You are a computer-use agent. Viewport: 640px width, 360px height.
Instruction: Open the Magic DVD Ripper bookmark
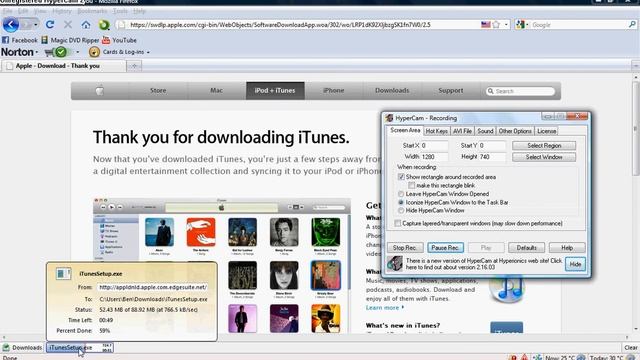70,40
